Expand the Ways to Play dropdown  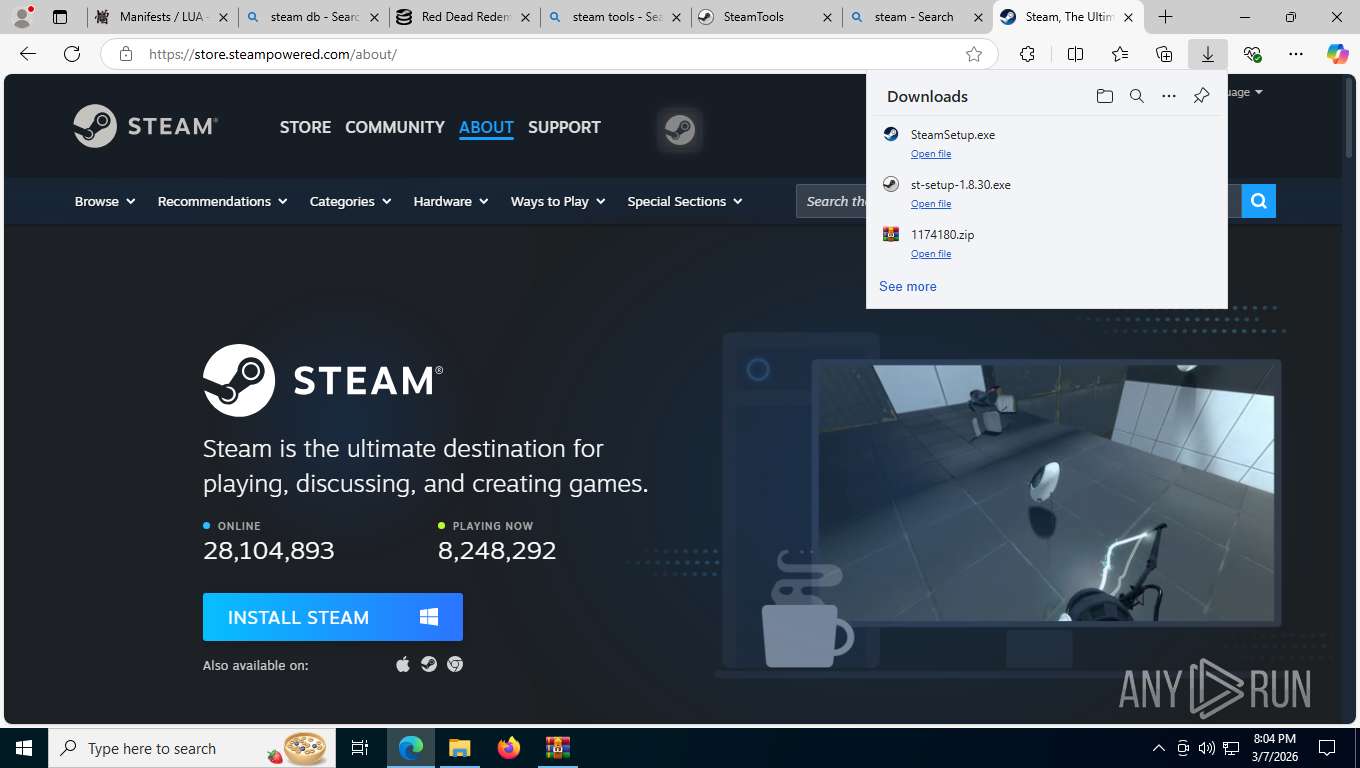click(558, 201)
